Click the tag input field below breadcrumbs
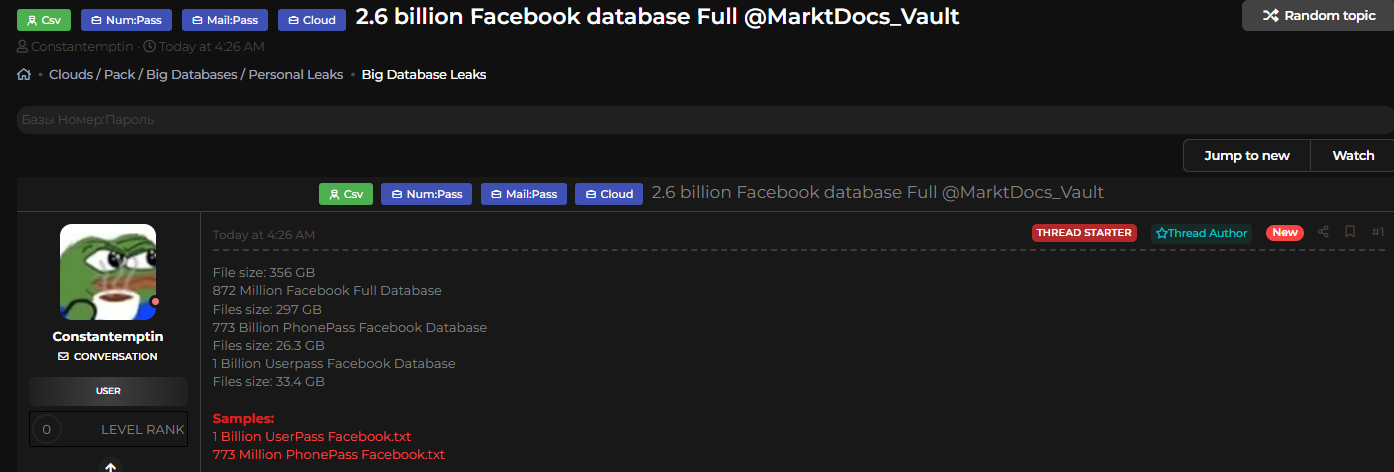The image size is (1394, 472). click(x=700, y=120)
